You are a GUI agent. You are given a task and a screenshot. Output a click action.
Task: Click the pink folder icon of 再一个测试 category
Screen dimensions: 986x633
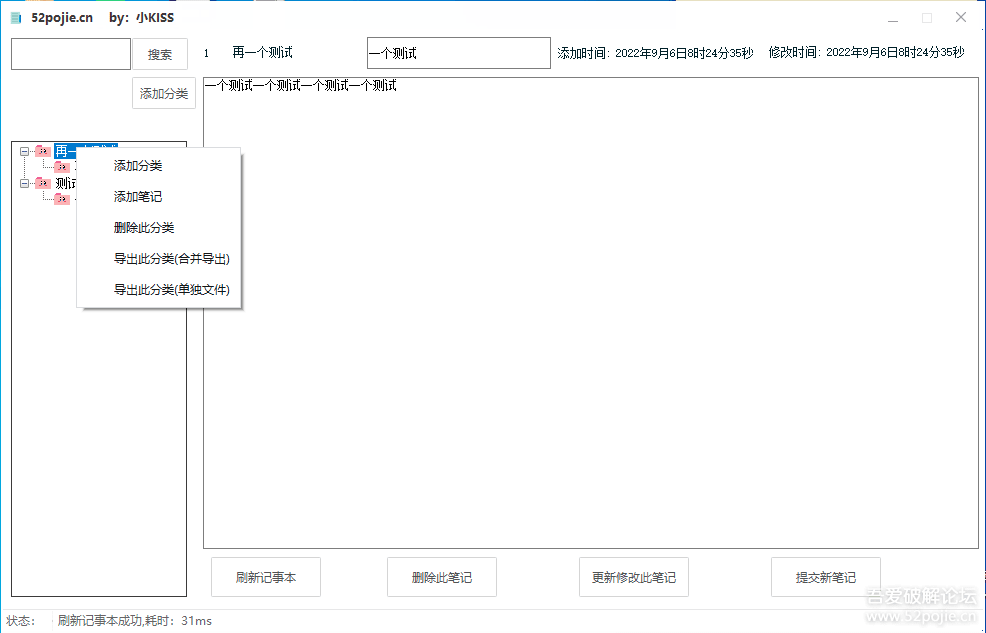pyautogui.click(x=43, y=151)
